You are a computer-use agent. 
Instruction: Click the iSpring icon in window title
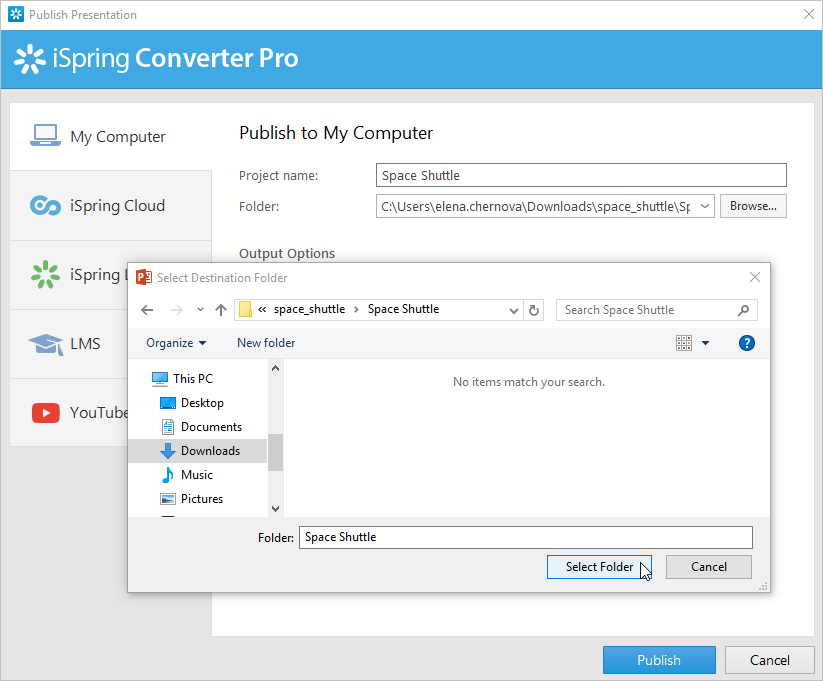(16, 14)
